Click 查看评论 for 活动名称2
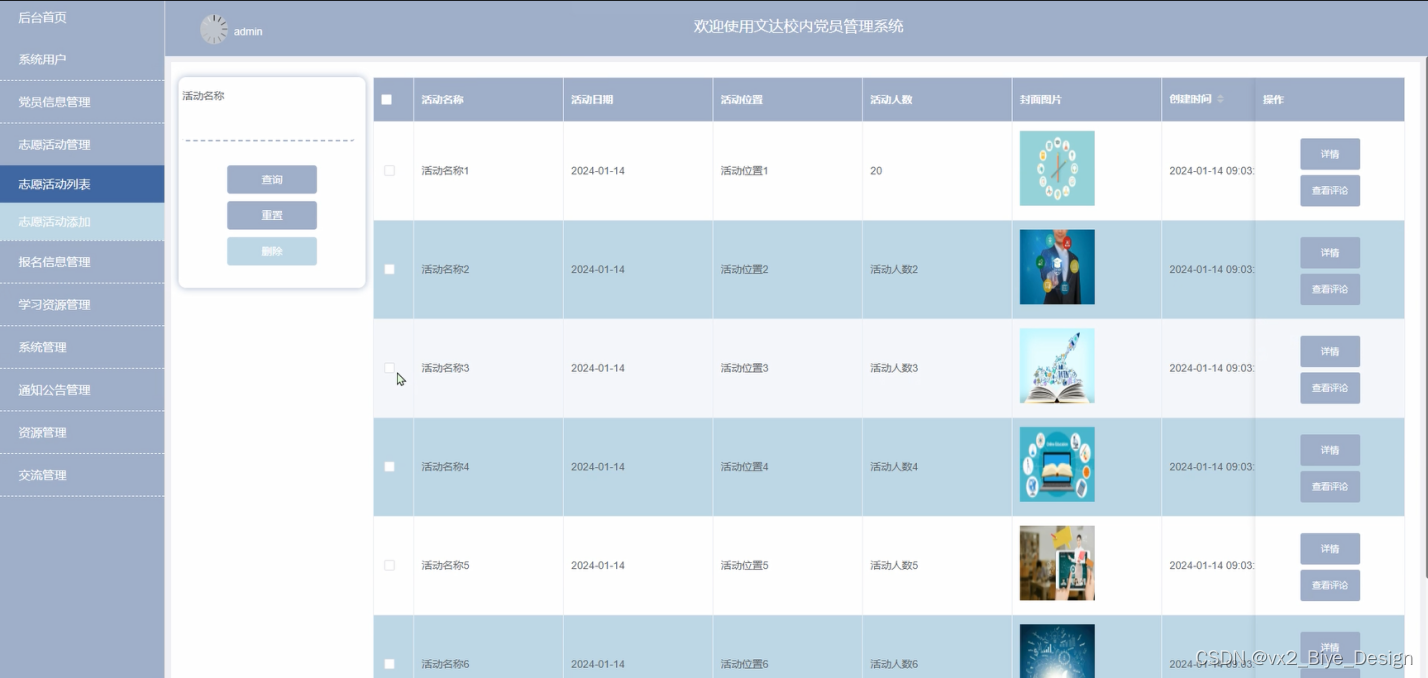The height and width of the screenshot is (678, 1428). click(x=1330, y=289)
